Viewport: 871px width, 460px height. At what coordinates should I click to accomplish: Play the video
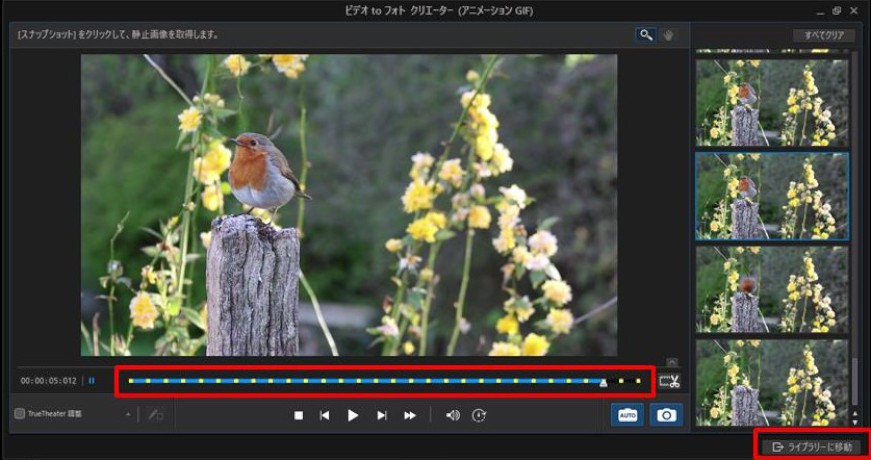353,416
